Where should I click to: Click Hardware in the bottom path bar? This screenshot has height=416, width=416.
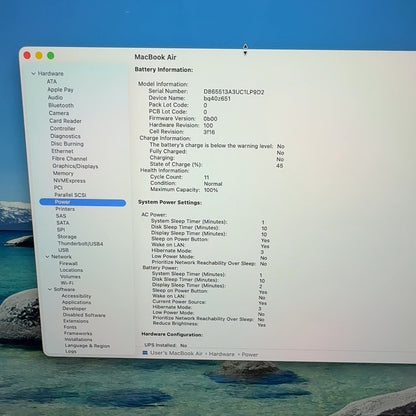click(222, 354)
